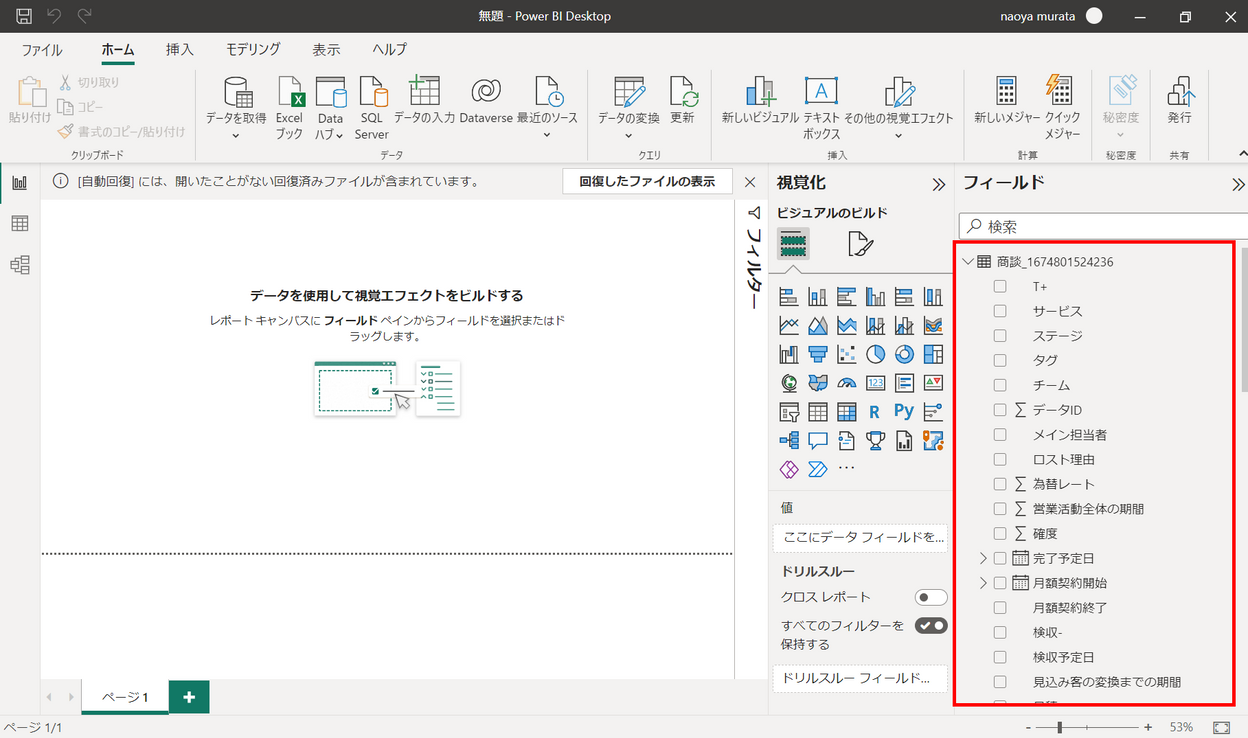Expand the 月額契約開始 date hierarchy
The image size is (1248, 738).
pos(983,583)
